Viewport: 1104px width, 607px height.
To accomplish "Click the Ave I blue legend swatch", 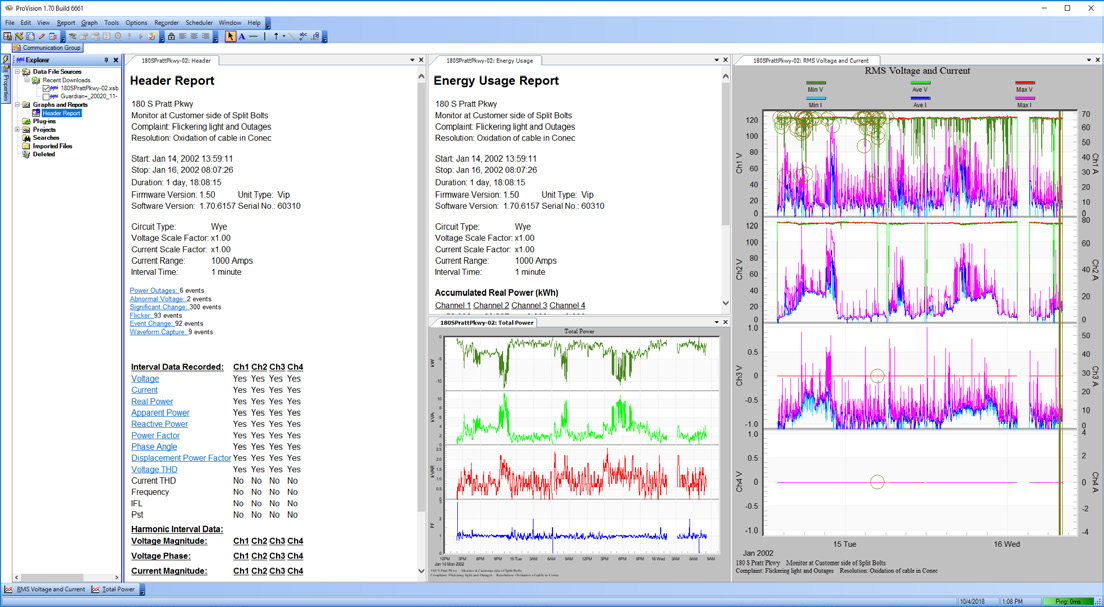I will tap(919, 99).
